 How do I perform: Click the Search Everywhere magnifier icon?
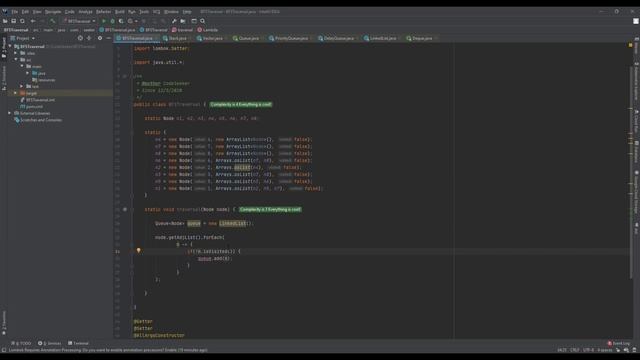click(x=203, y=21)
